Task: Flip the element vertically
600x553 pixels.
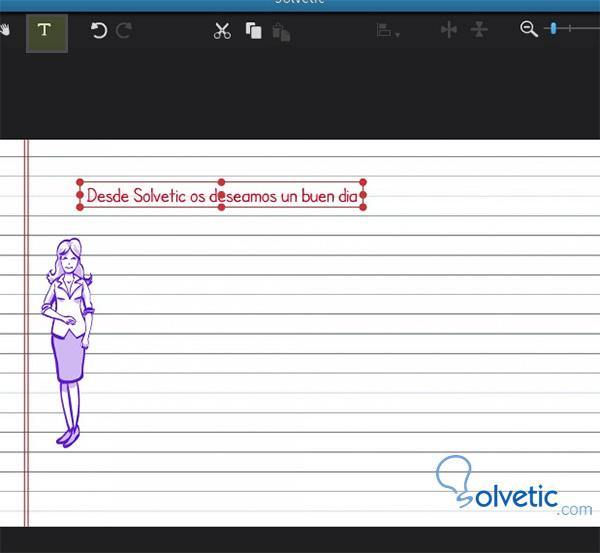Action: pyautogui.click(x=479, y=29)
